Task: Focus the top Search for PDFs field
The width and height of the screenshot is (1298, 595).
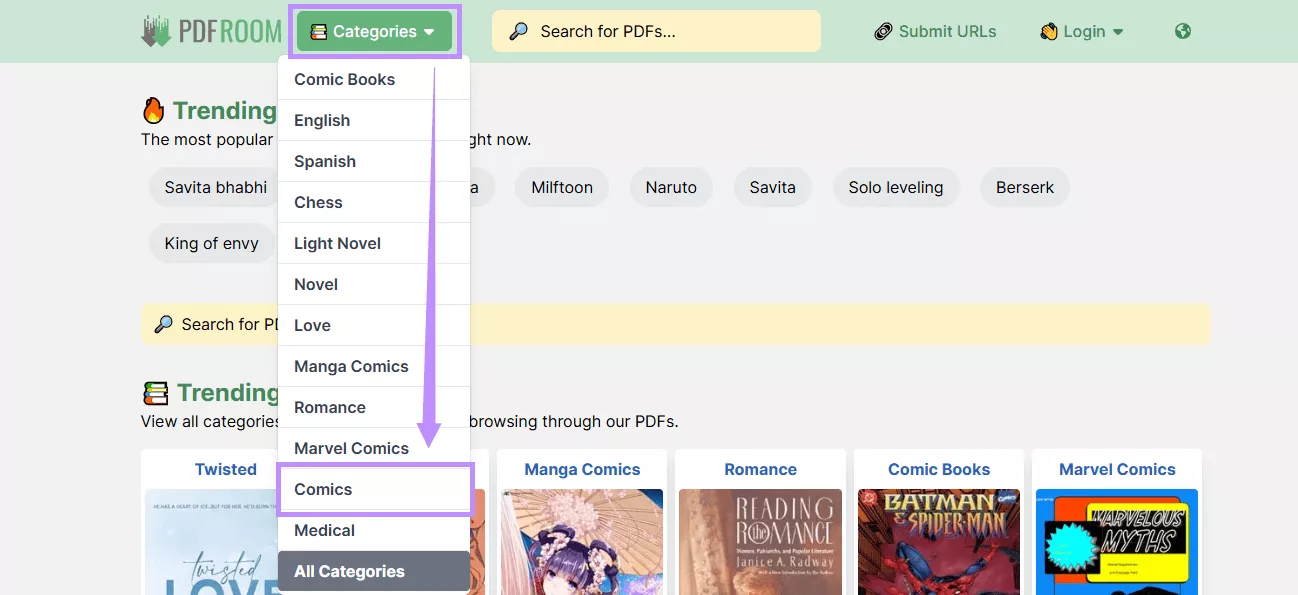Action: (x=656, y=31)
